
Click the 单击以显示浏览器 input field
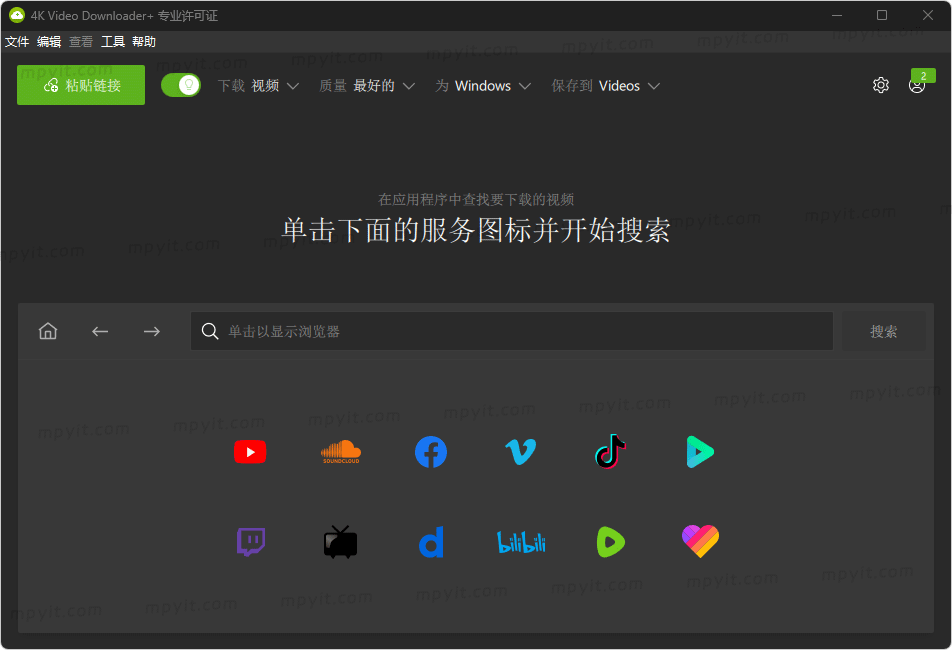(512, 331)
